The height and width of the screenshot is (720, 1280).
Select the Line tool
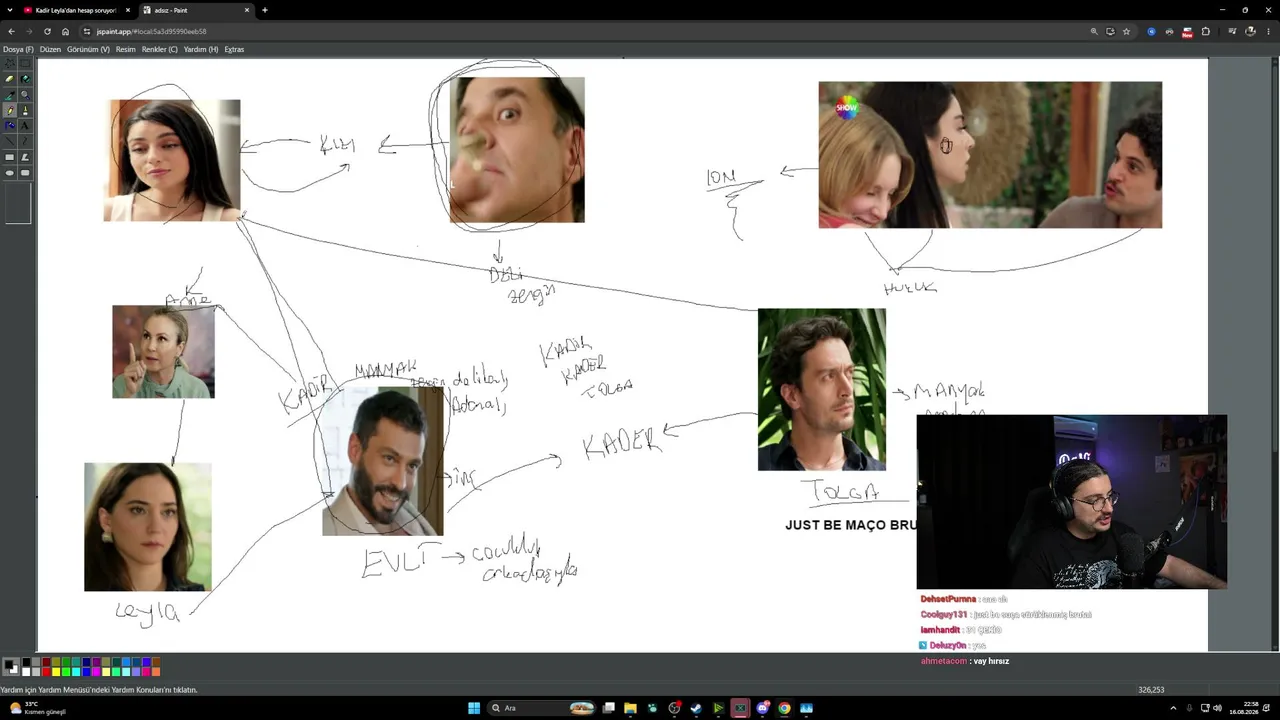coord(10,141)
